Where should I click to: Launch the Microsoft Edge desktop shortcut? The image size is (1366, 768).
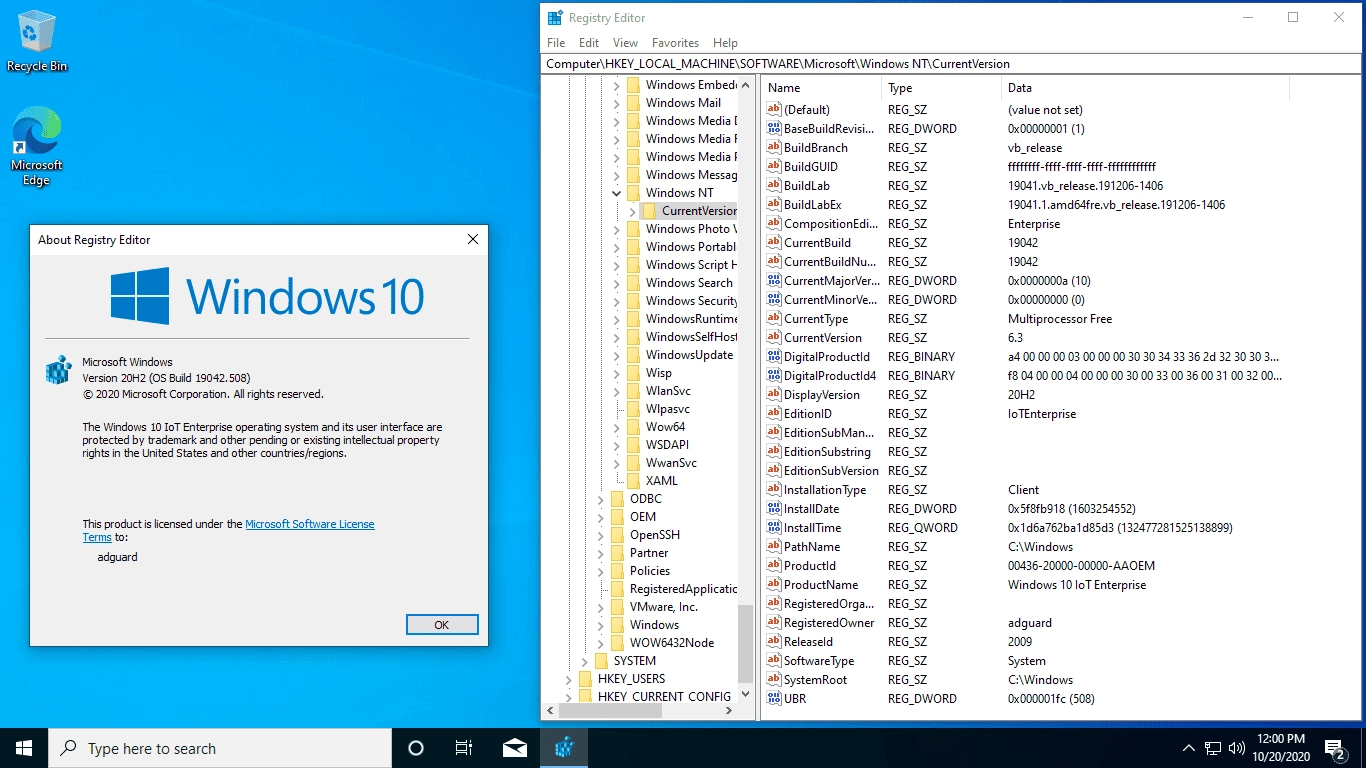click(x=37, y=147)
